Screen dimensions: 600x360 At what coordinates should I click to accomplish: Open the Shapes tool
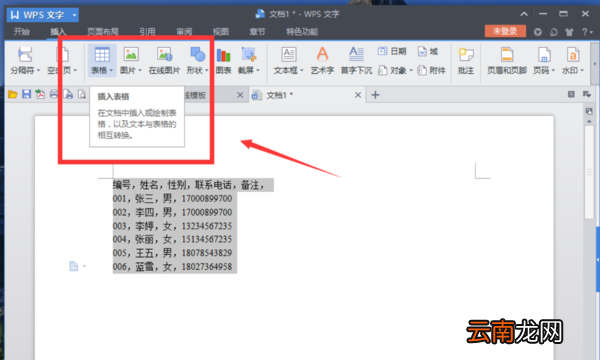click(x=197, y=60)
